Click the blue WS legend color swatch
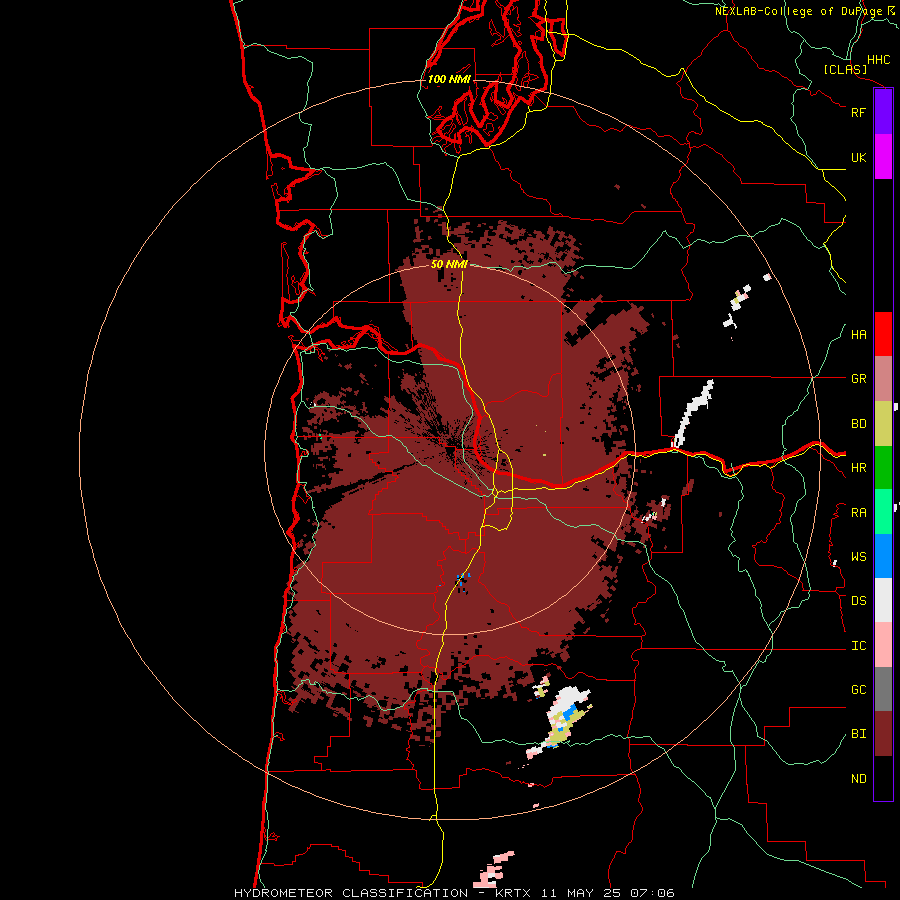 pos(883,556)
